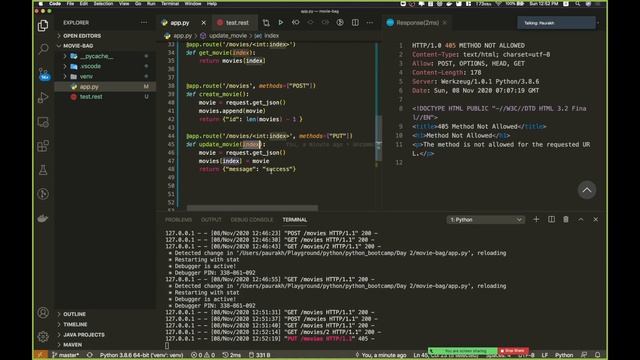Click the LF end-of-line indicator

544,355
